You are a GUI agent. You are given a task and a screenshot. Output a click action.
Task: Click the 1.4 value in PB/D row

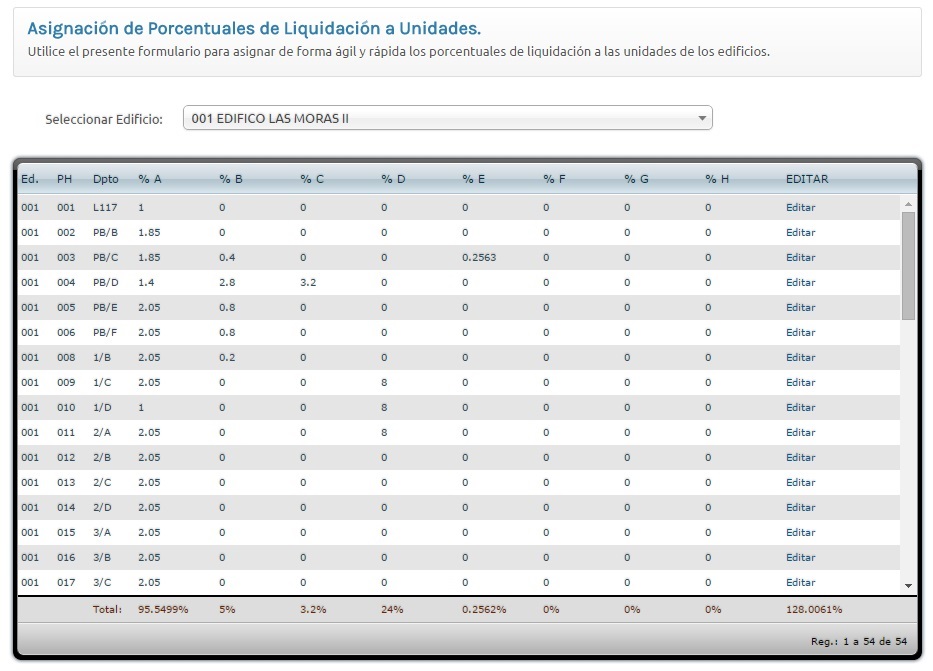(146, 283)
